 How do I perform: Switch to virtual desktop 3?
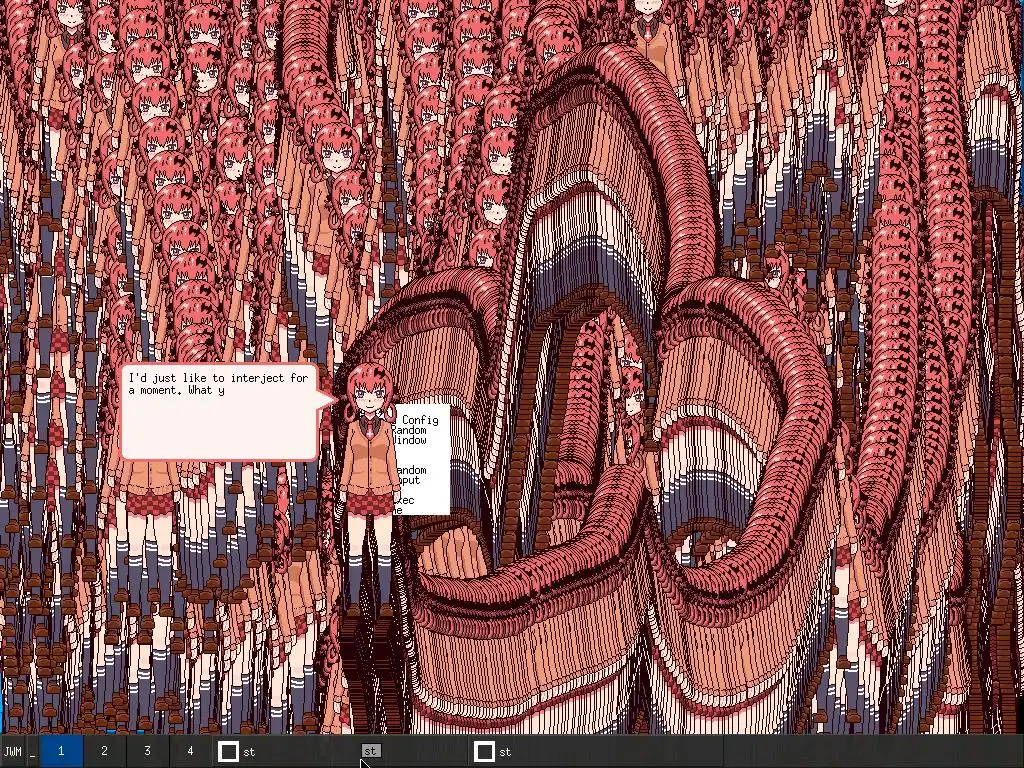[x=148, y=752]
